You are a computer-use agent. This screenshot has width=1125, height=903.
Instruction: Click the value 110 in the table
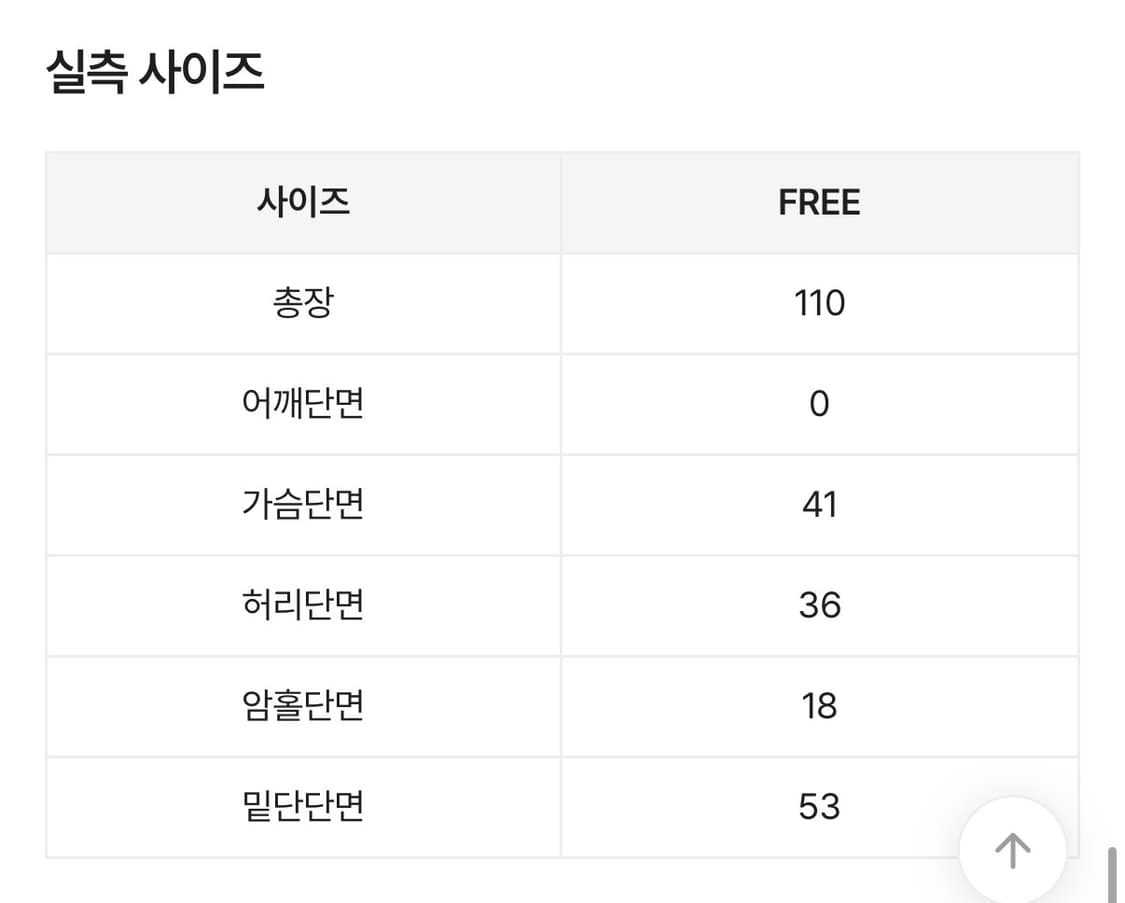tap(820, 303)
